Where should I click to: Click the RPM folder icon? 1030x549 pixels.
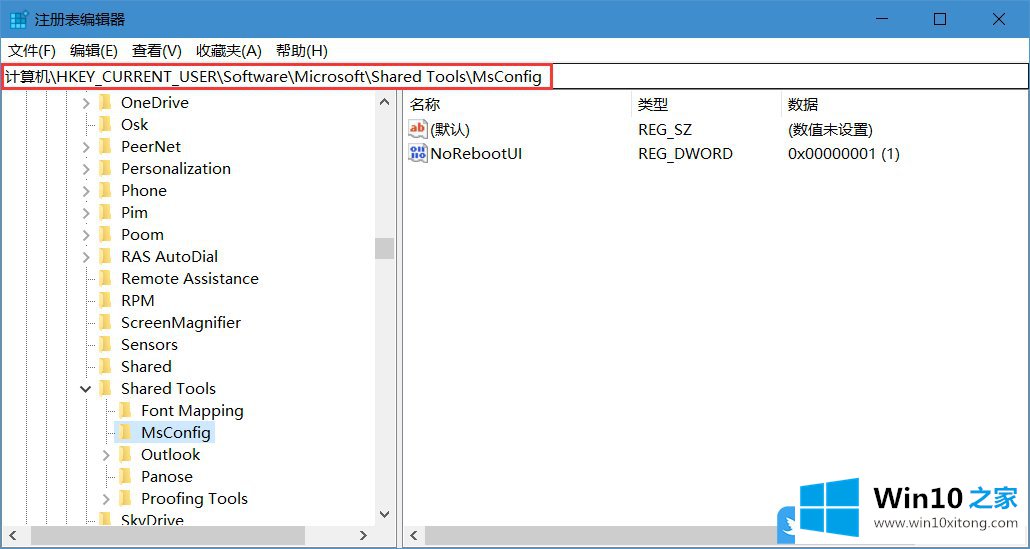click(105, 301)
